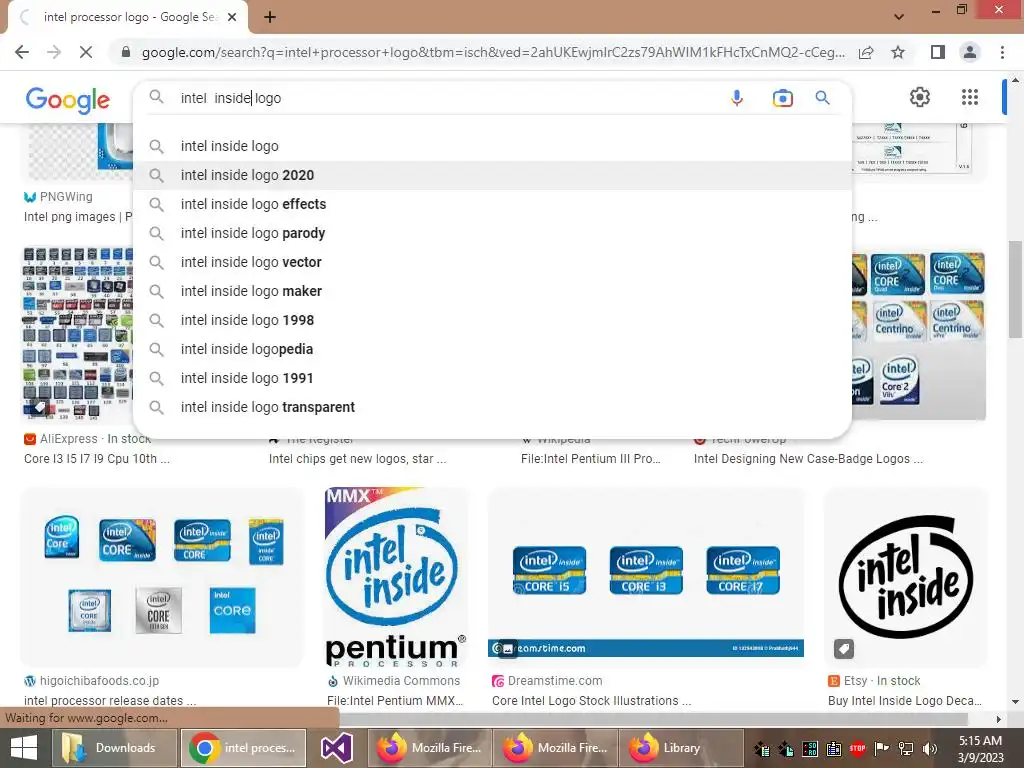This screenshot has width=1024, height=768.
Task: Open Google quick settings gear
Action: click(x=920, y=97)
